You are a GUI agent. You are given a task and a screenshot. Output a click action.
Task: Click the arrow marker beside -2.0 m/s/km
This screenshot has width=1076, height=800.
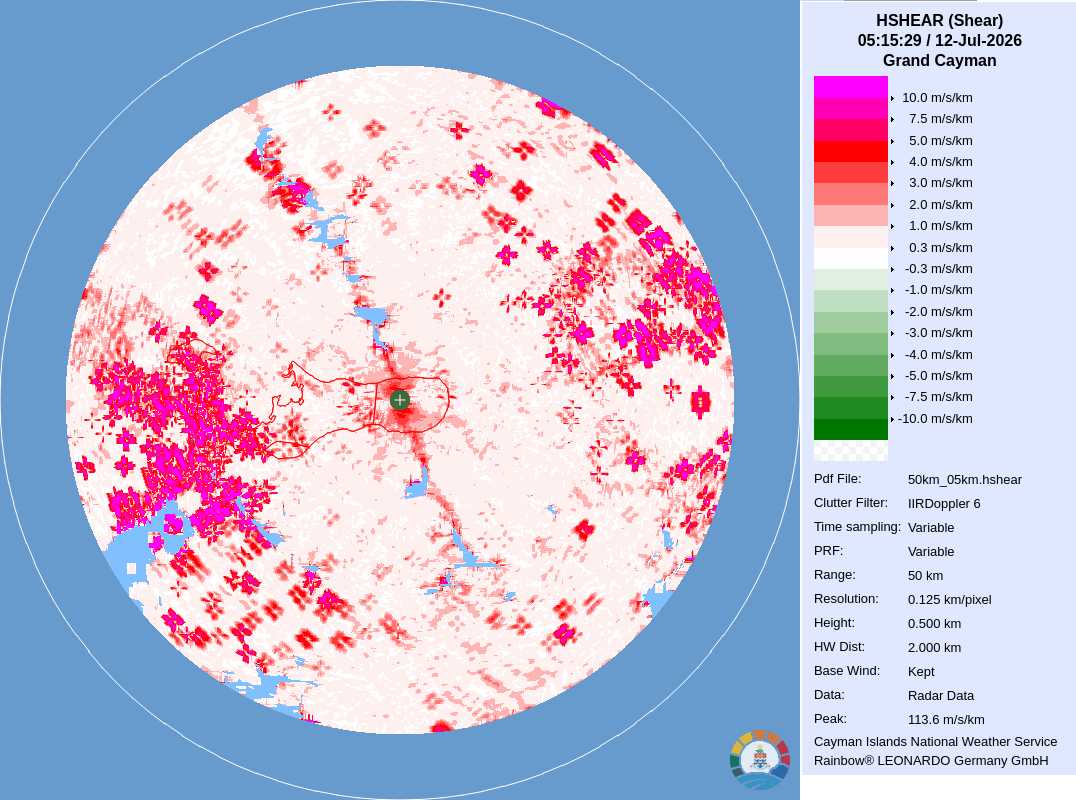pyautogui.click(x=892, y=312)
